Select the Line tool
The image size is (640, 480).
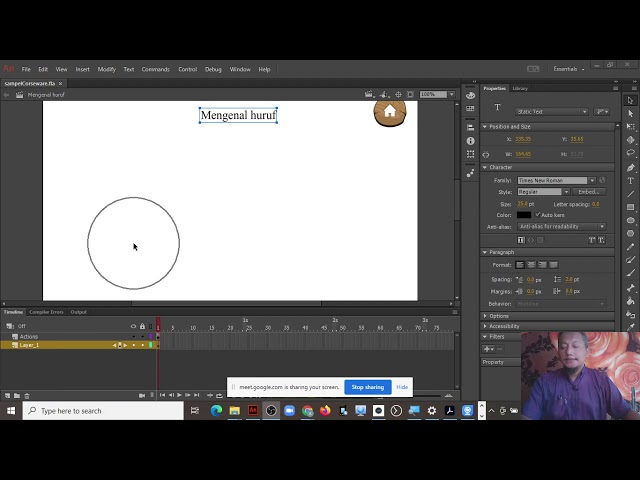tap(630, 194)
